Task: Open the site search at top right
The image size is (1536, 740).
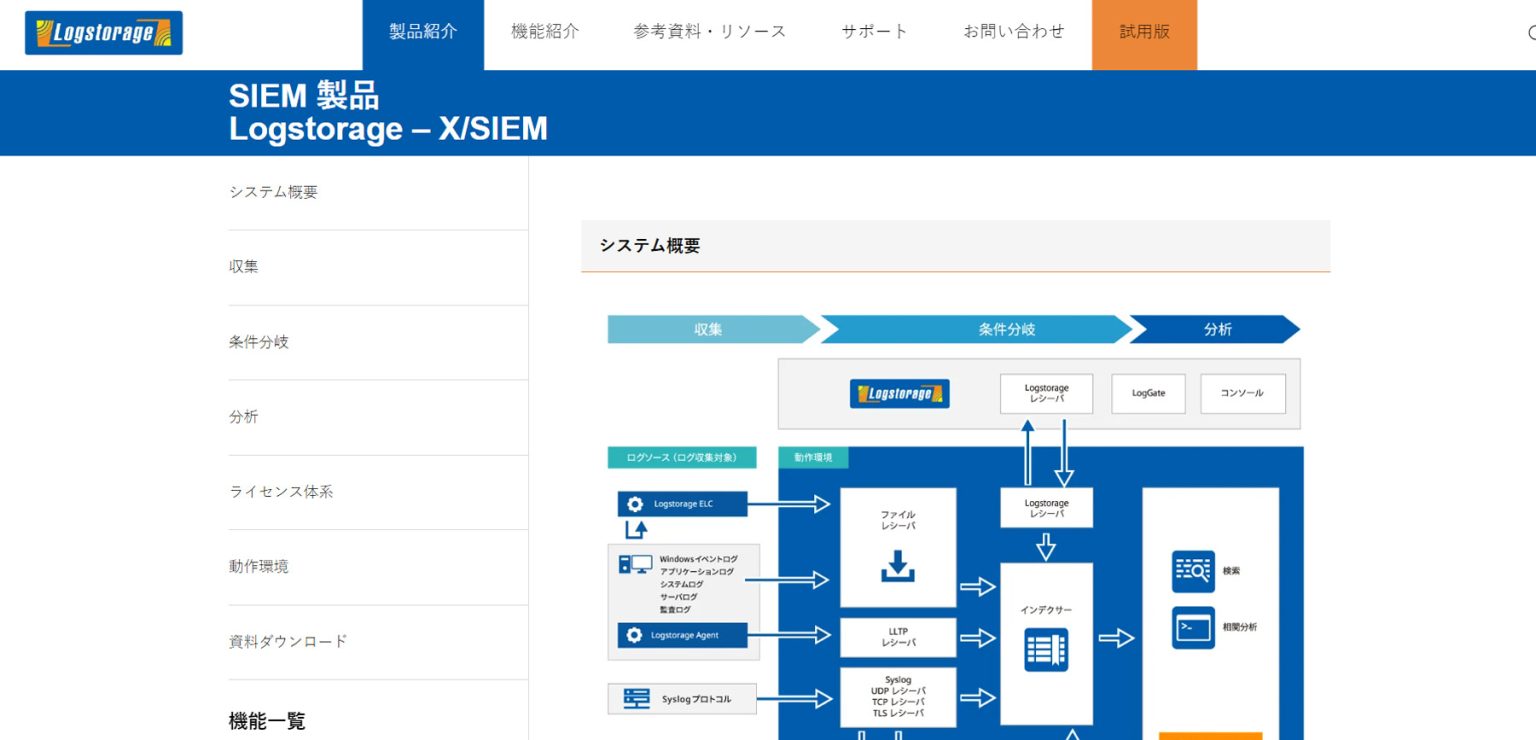Action: tap(1532, 31)
